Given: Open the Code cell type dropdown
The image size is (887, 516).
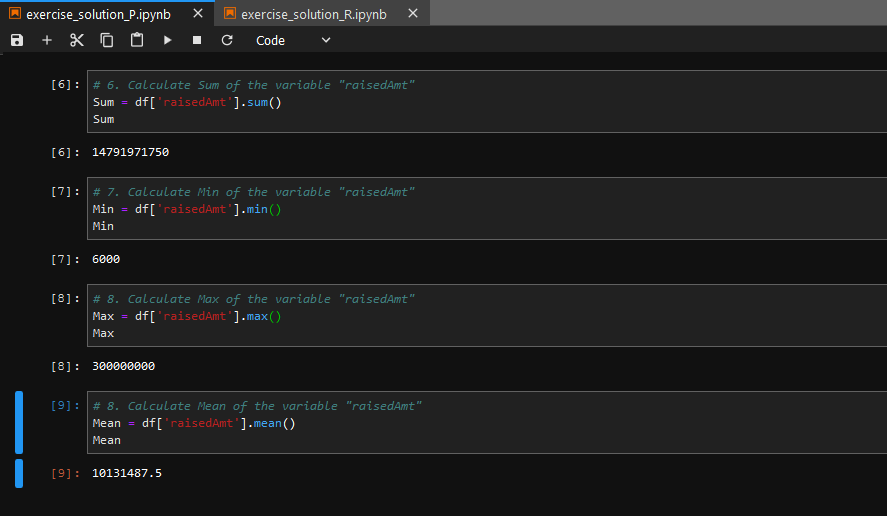Looking at the screenshot, I should [292, 40].
